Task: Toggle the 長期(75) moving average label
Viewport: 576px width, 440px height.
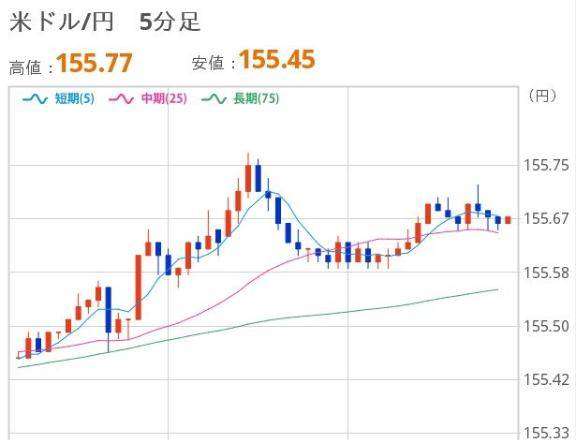Action: pyautogui.click(x=256, y=98)
